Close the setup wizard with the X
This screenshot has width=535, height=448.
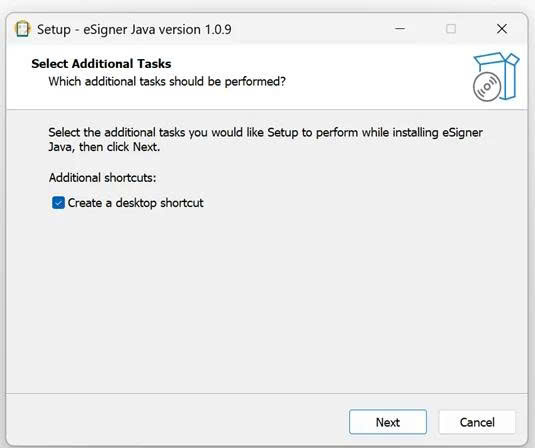(x=502, y=29)
